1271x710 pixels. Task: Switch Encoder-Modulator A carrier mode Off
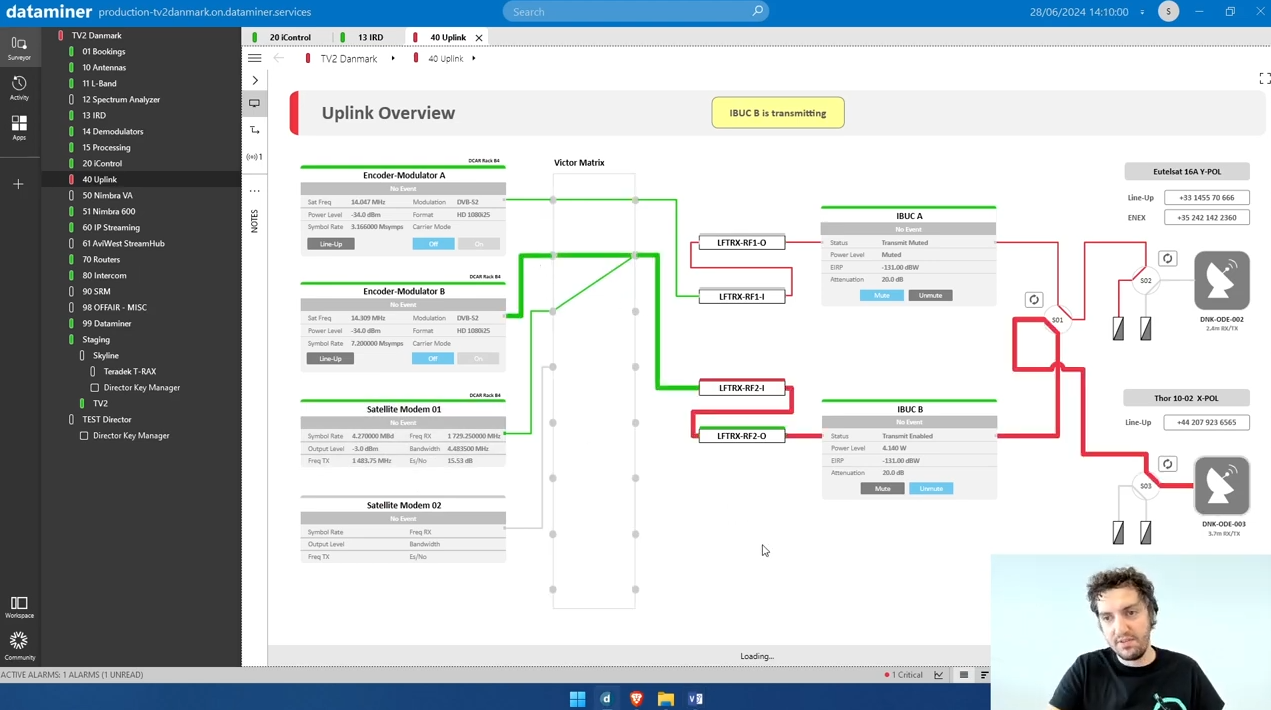(433, 244)
